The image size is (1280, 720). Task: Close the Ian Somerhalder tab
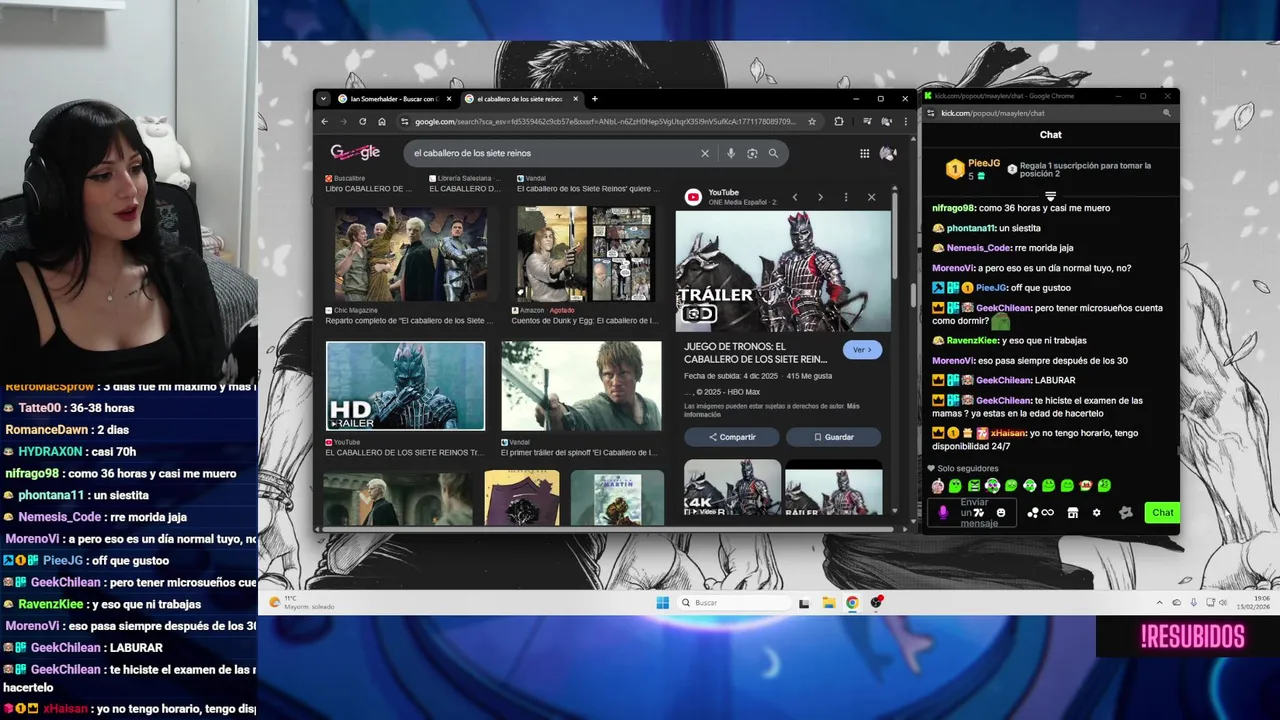pyautogui.click(x=449, y=99)
